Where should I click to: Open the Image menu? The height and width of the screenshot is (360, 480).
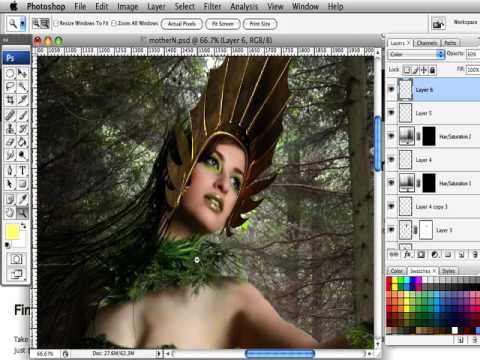click(x=127, y=6)
